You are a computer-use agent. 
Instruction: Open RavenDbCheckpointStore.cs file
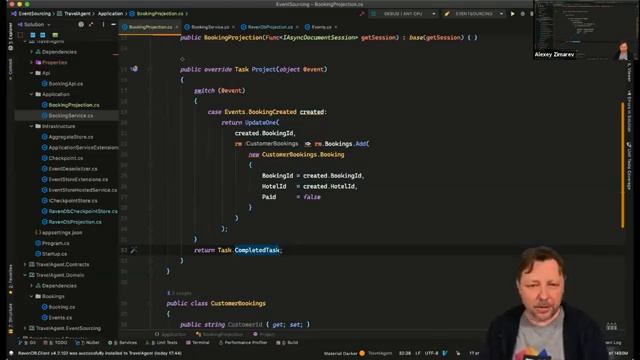[x=83, y=211]
